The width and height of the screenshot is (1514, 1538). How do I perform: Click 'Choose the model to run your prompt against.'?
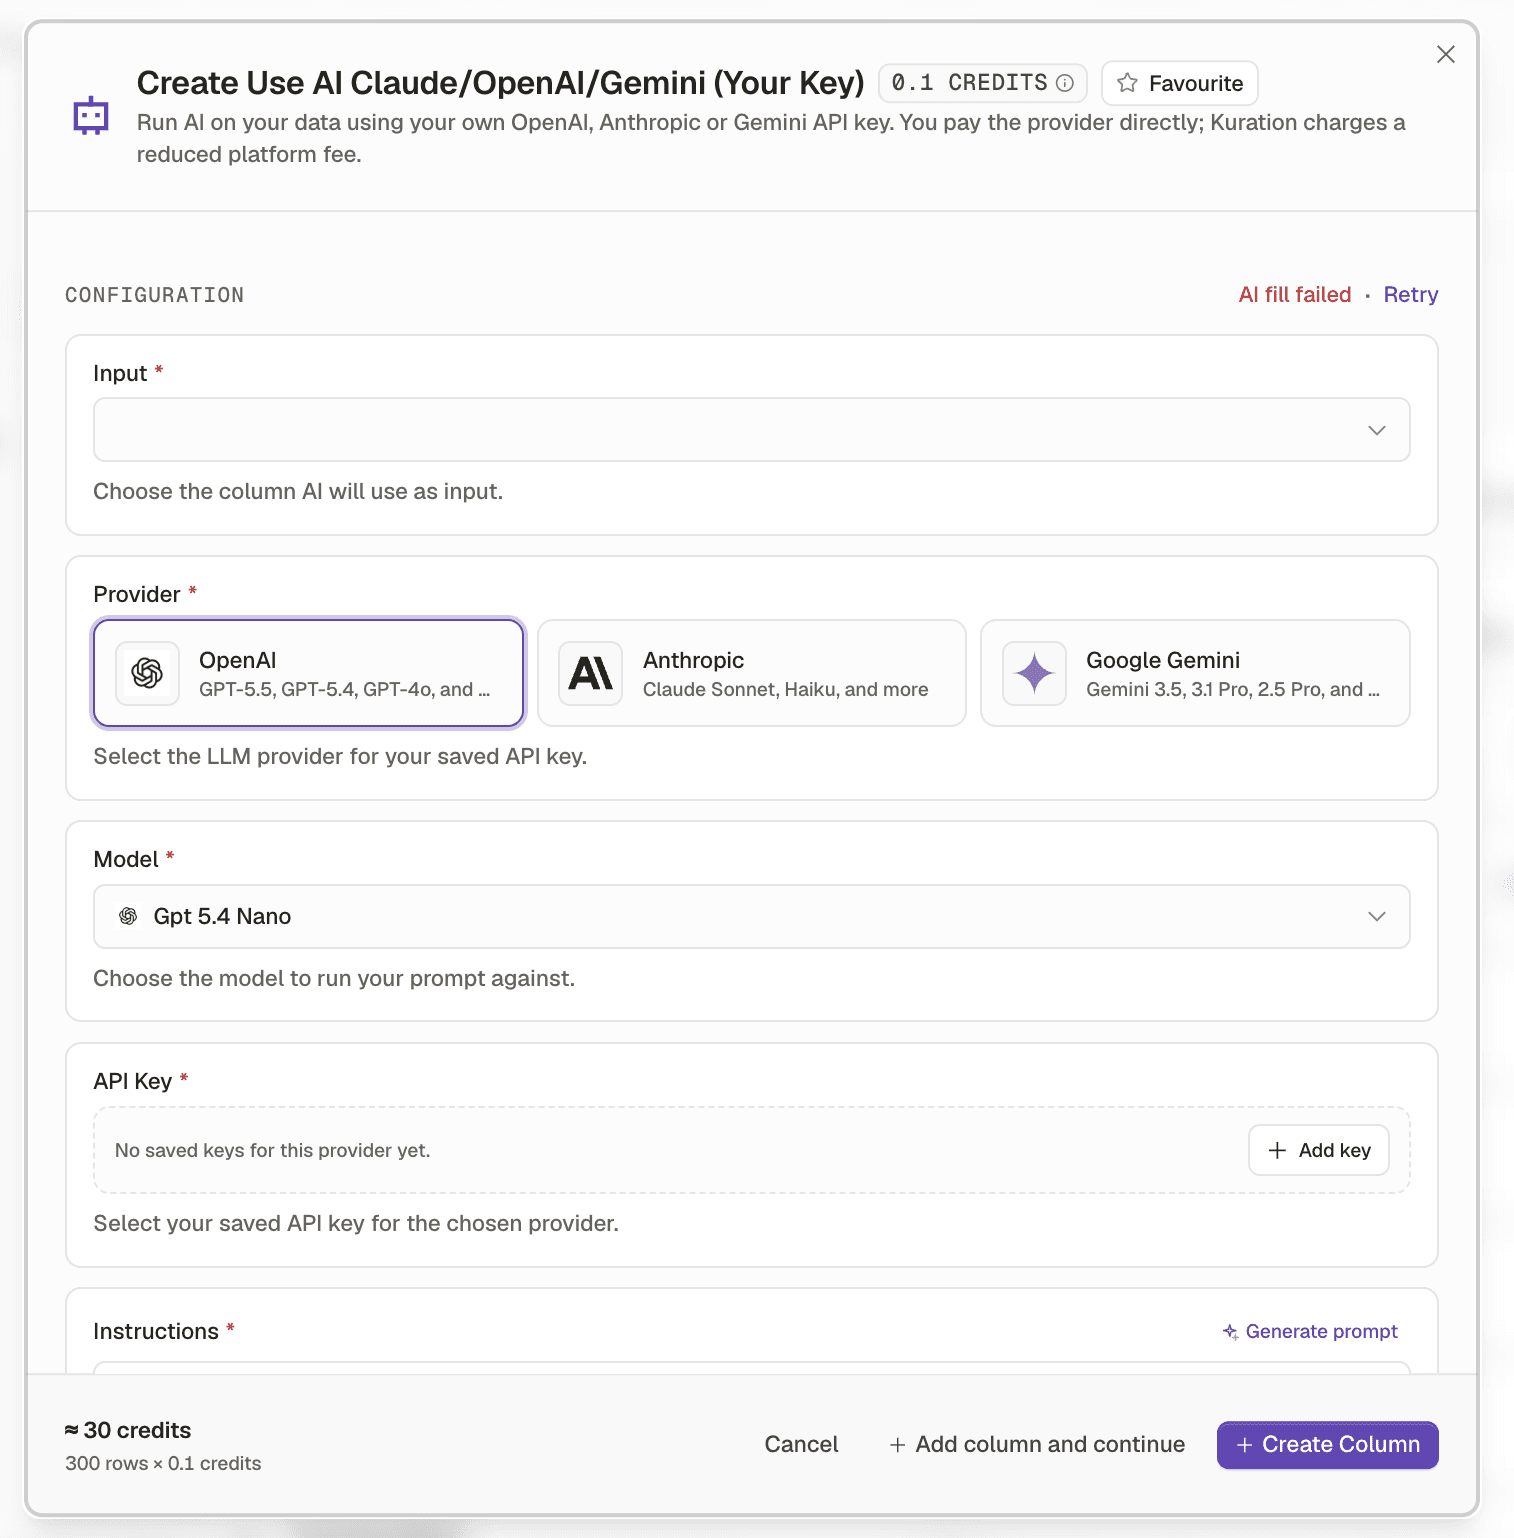(334, 978)
